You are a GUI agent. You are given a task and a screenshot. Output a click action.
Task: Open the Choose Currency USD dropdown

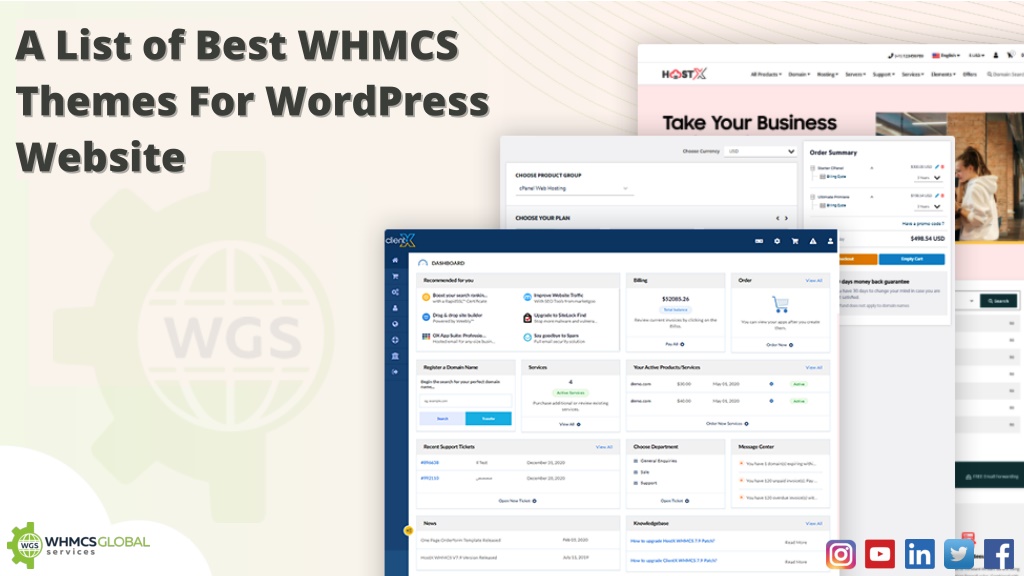pyautogui.click(x=760, y=151)
